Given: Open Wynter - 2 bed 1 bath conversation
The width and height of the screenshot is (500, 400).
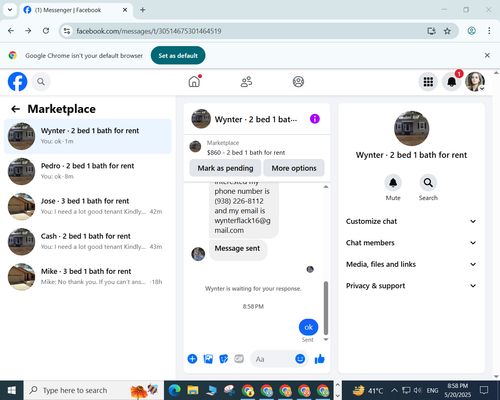Looking at the screenshot, I should point(88,136).
